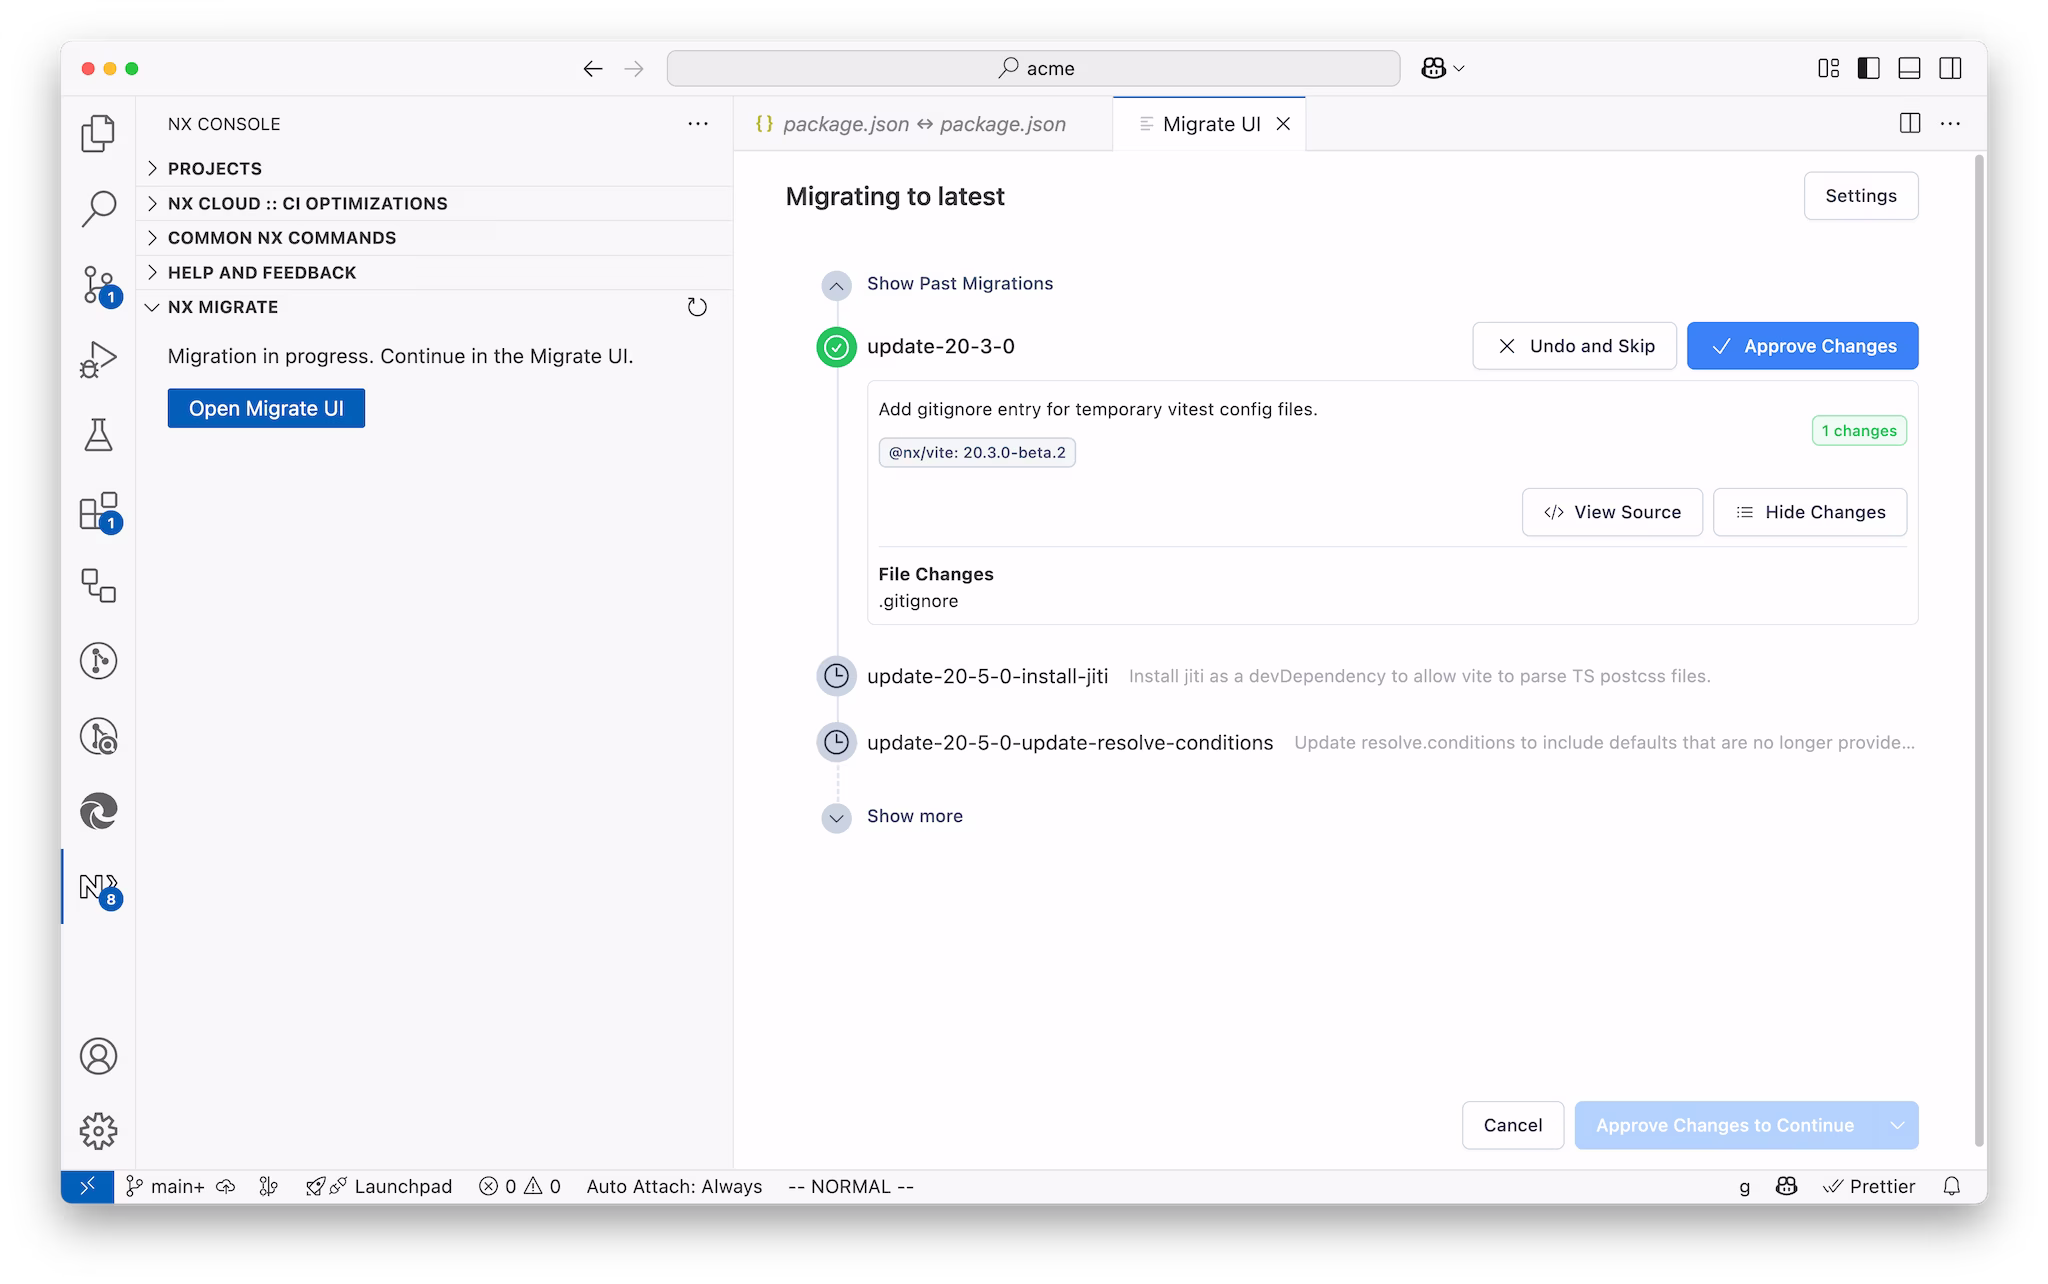2048x1284 pixels.
Task: Toggle the panel visibility control
Action: [x=1909, y=67]
